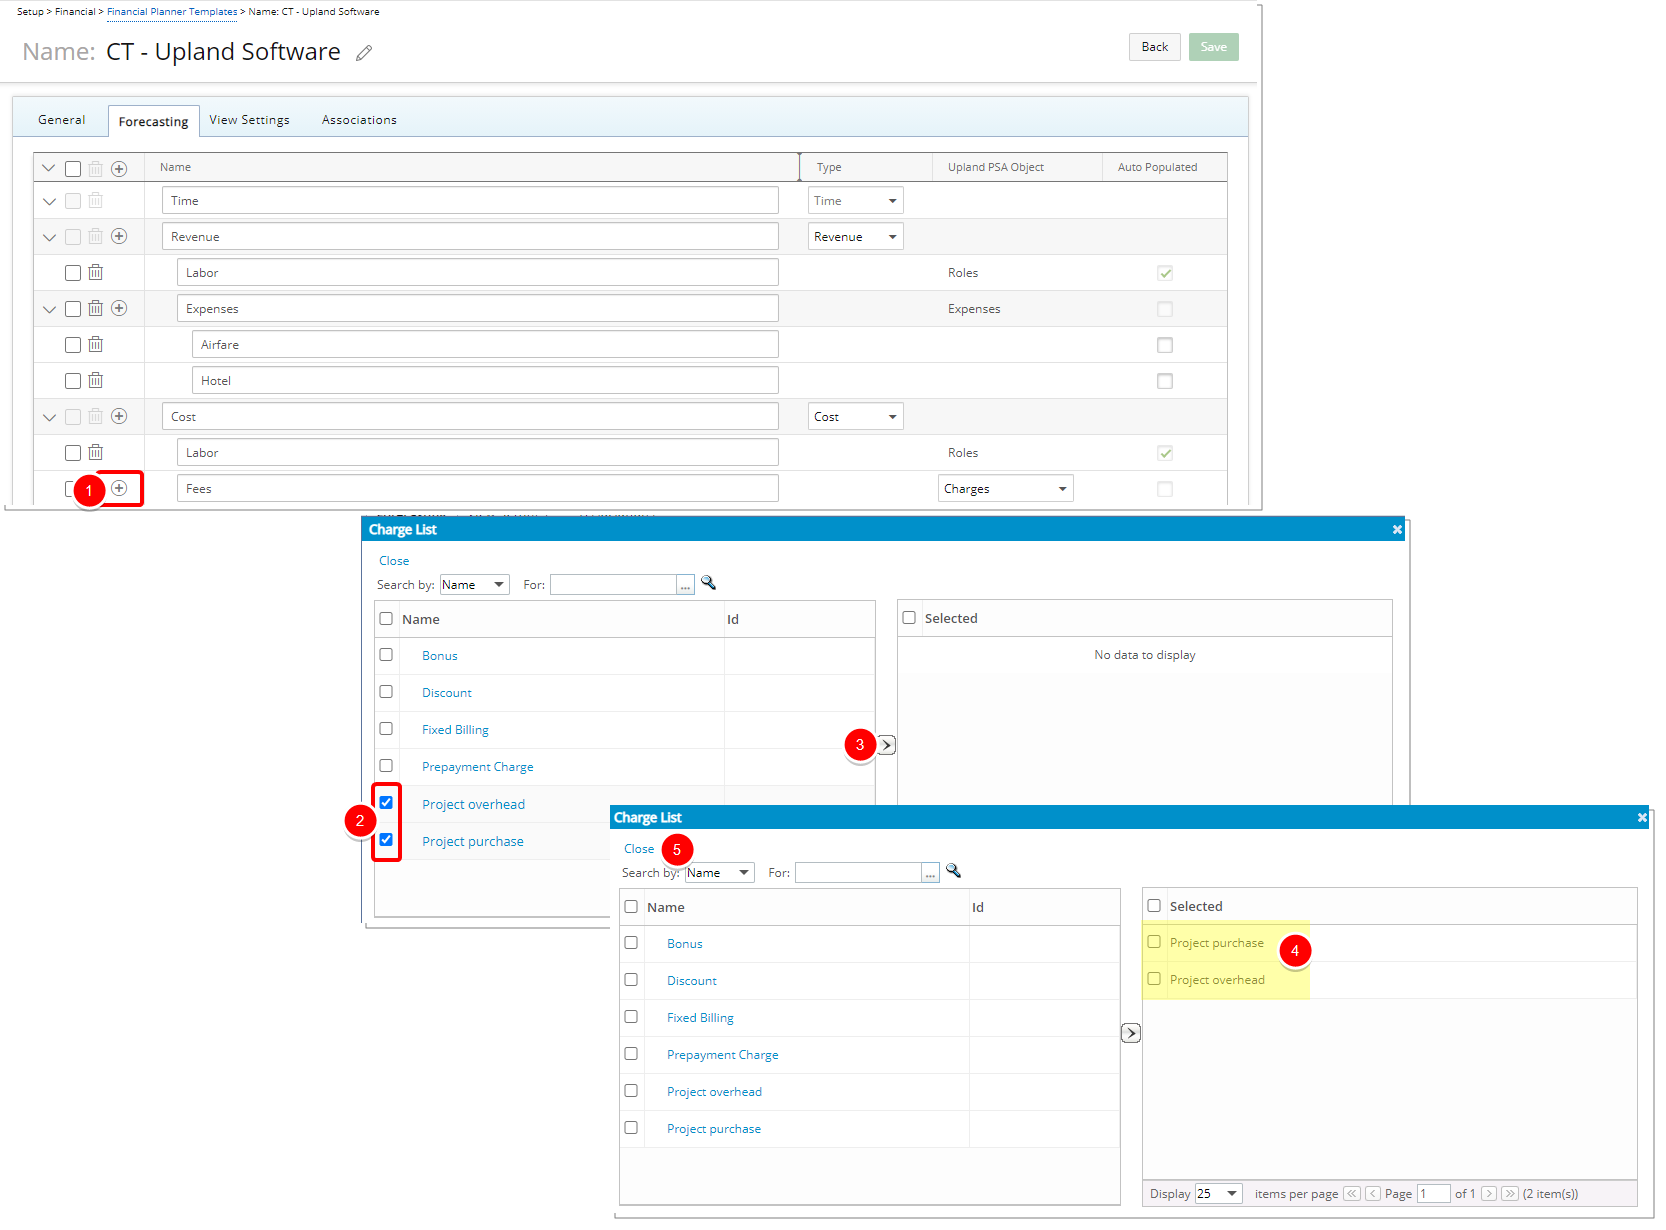Check Bonus in back Charge List
The image size is (1666, 1230).
click(386, 655)
